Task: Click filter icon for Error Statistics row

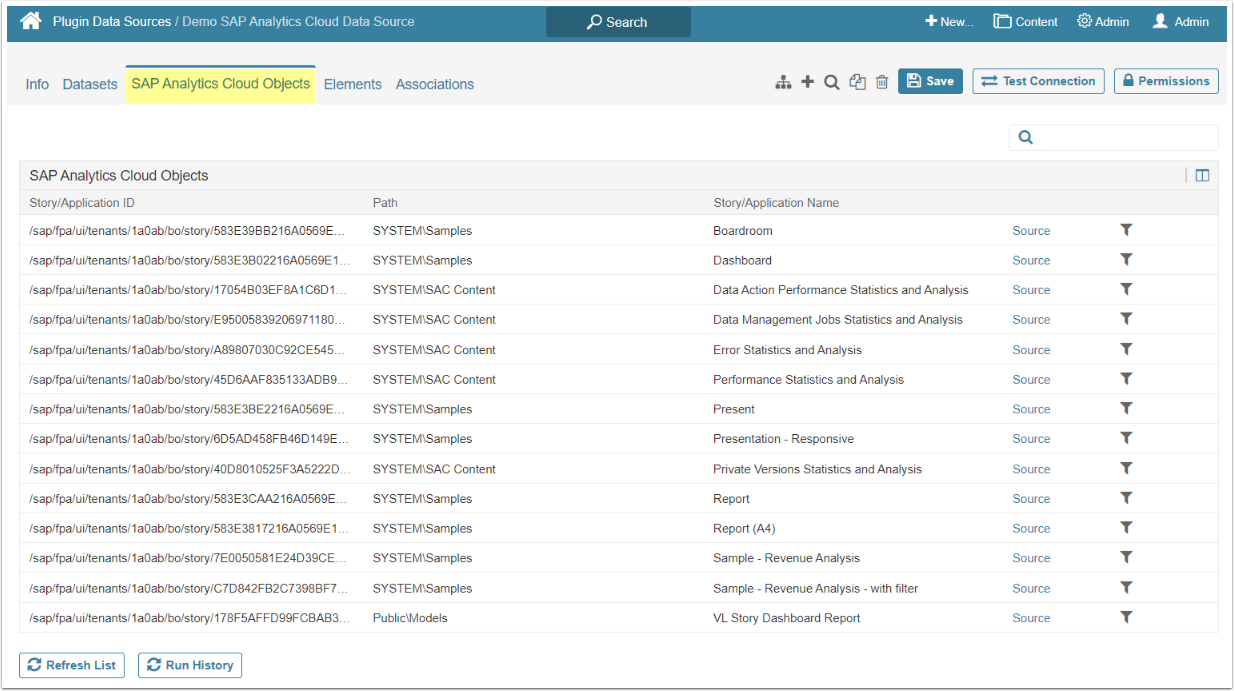Action: (1126, 349)
